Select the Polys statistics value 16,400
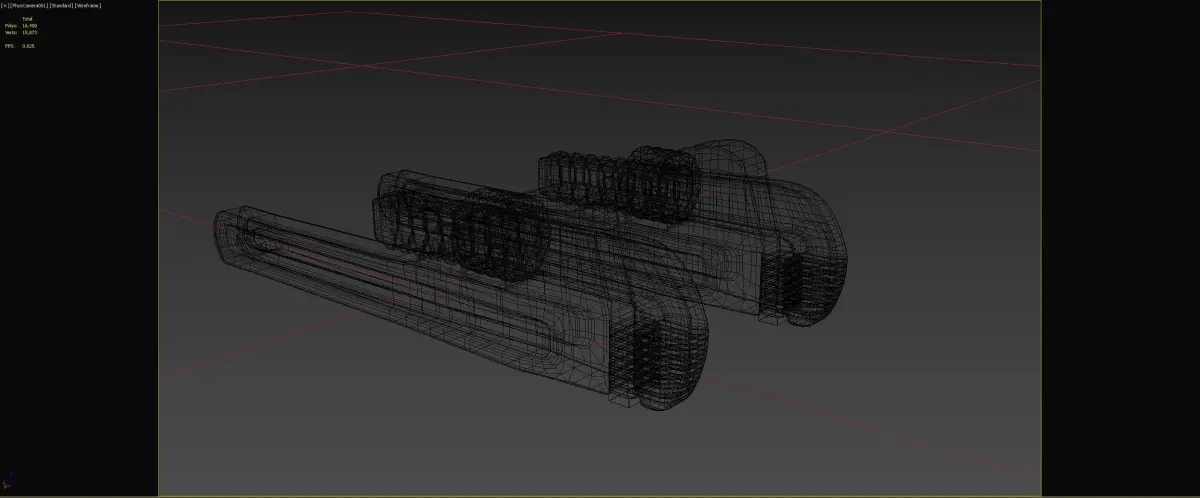 click(x=29, y=25)
